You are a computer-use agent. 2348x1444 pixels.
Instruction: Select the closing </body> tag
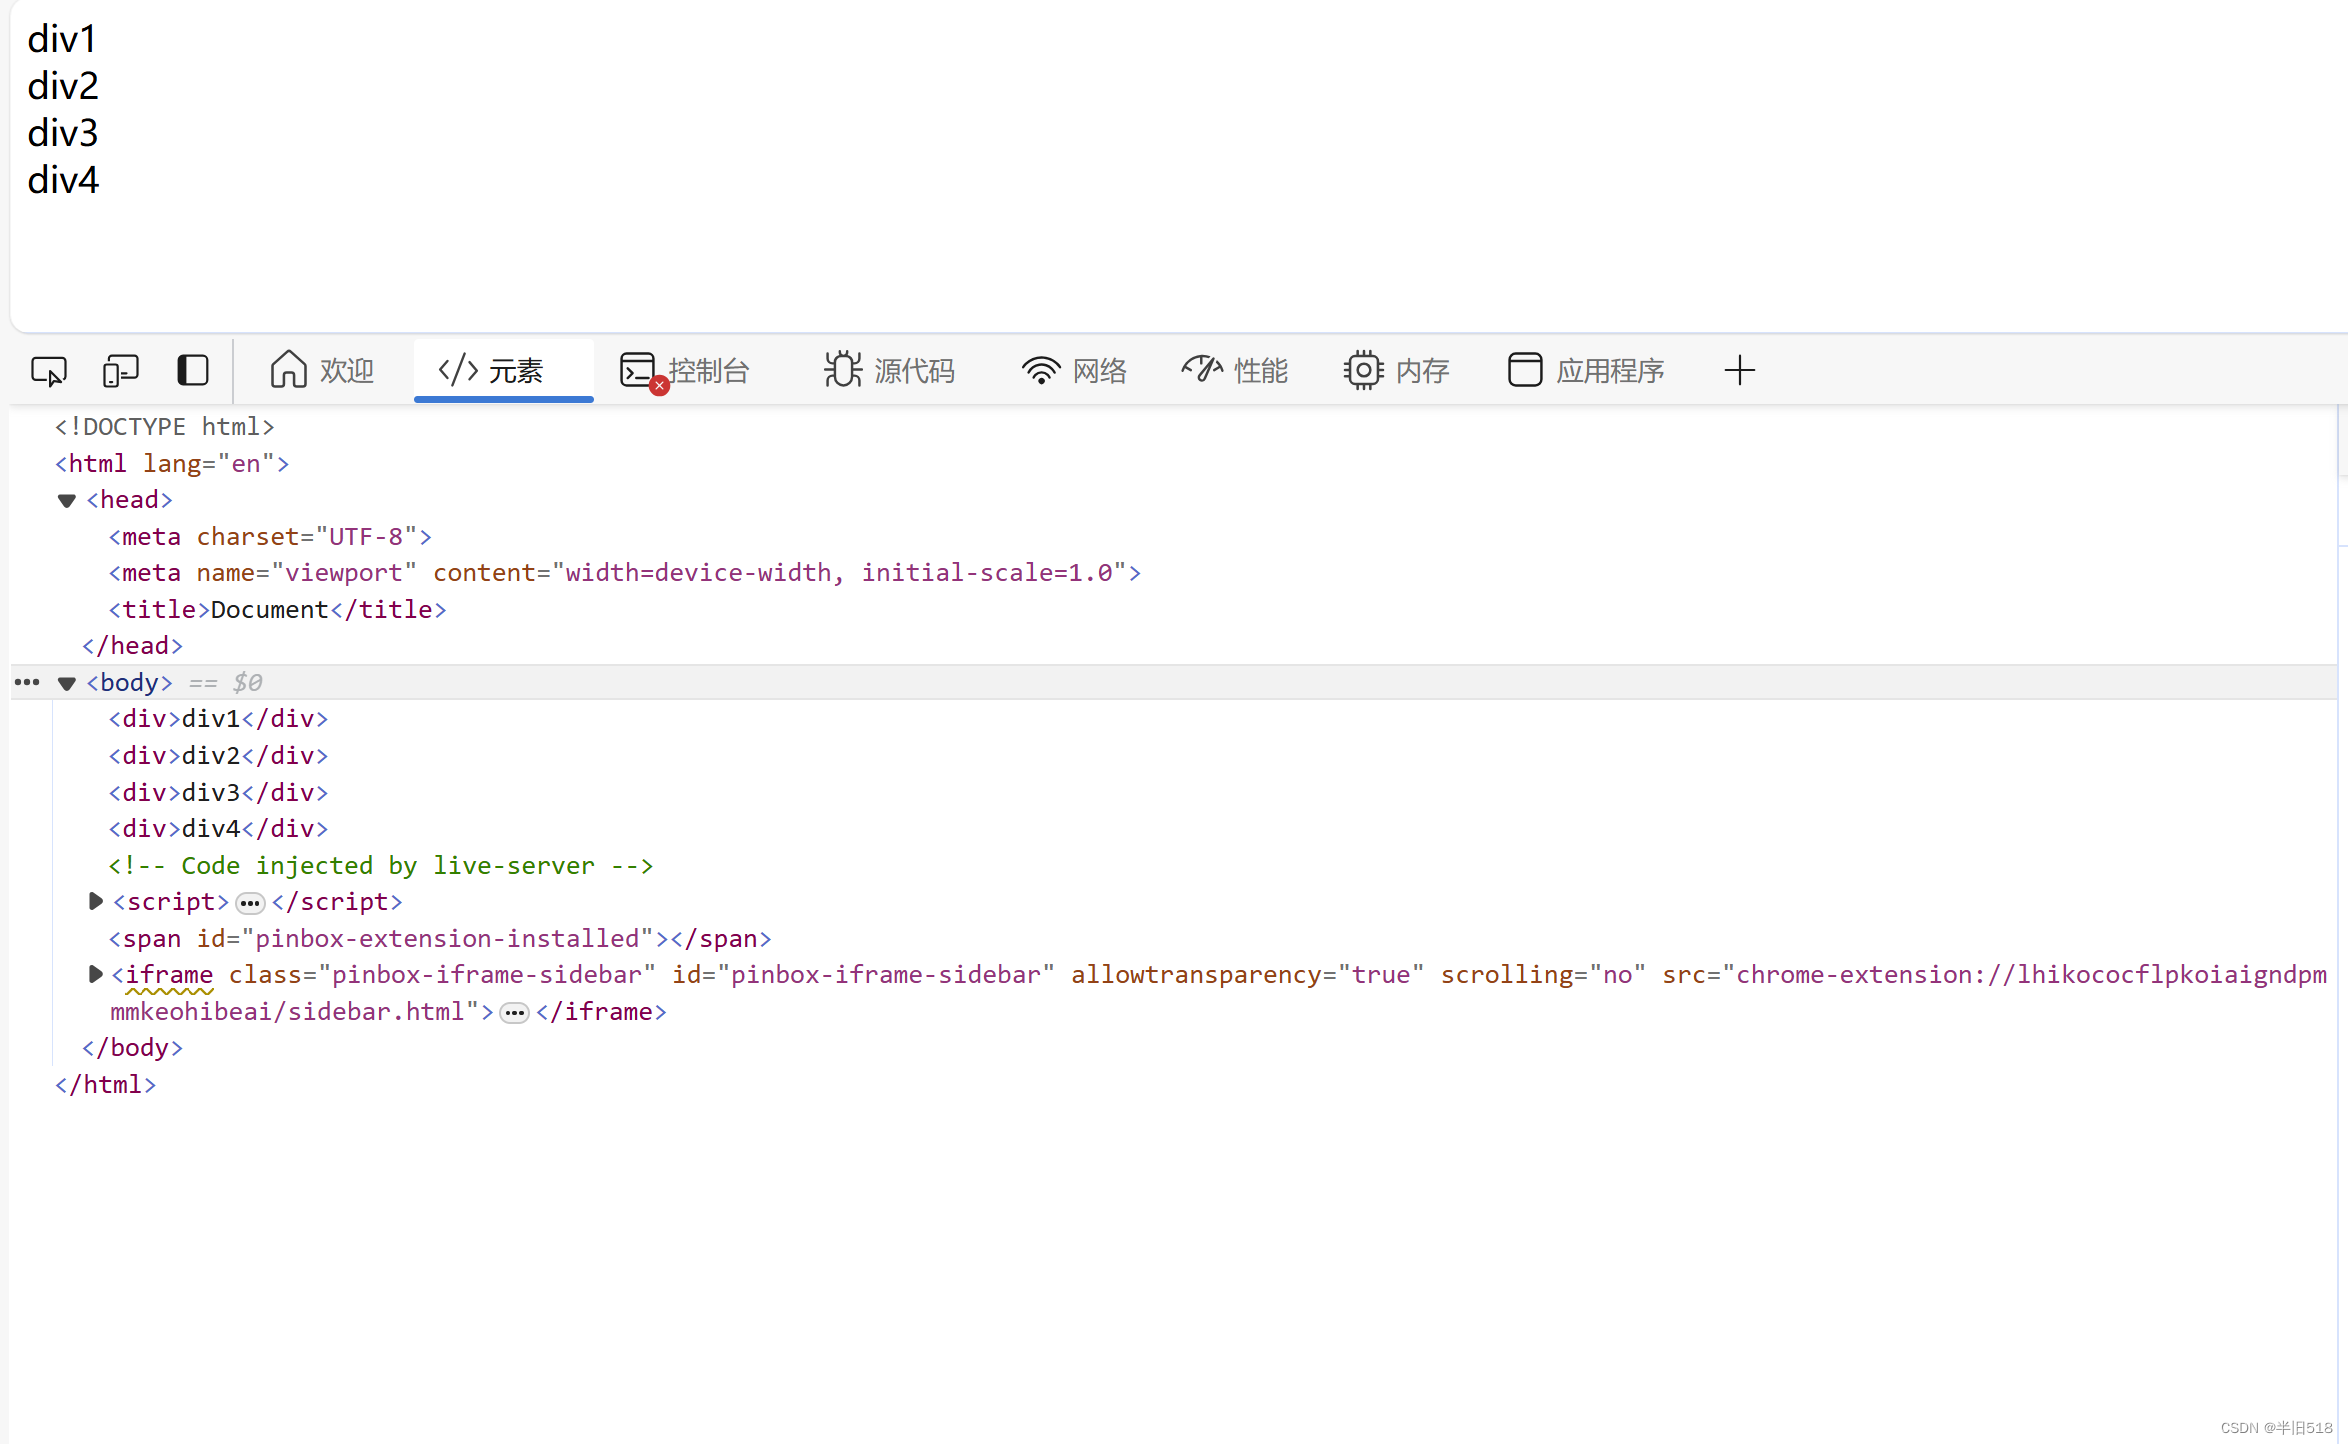point(132,1048)
